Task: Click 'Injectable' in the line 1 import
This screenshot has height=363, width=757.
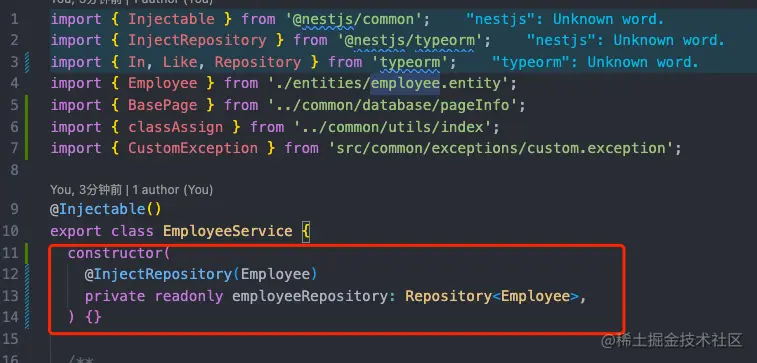Action: coord(171,19)
